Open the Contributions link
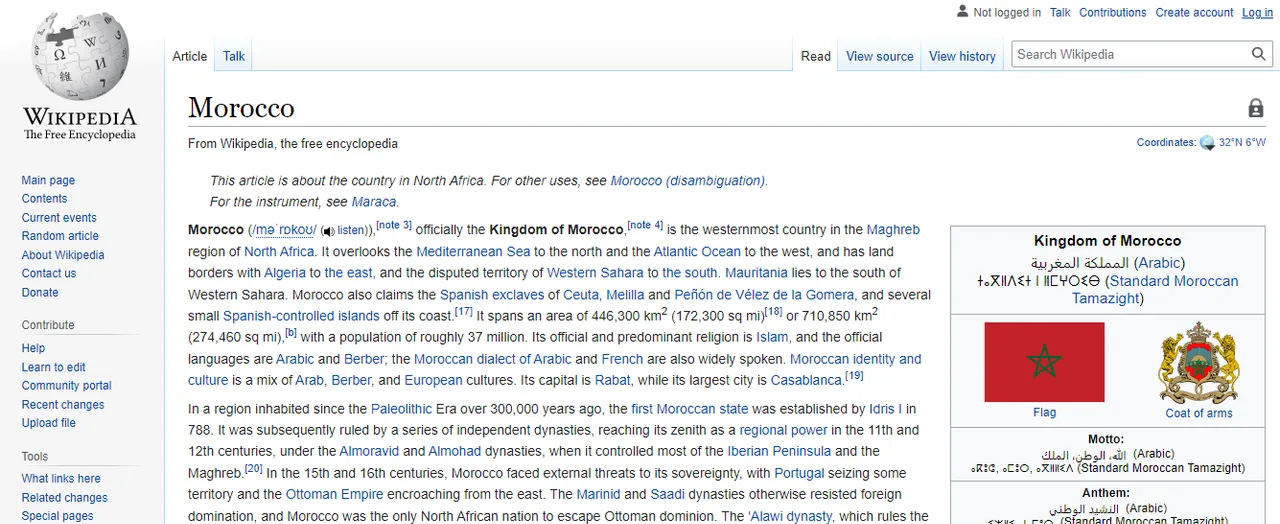1280x524 pixels. coord(1113,12)
